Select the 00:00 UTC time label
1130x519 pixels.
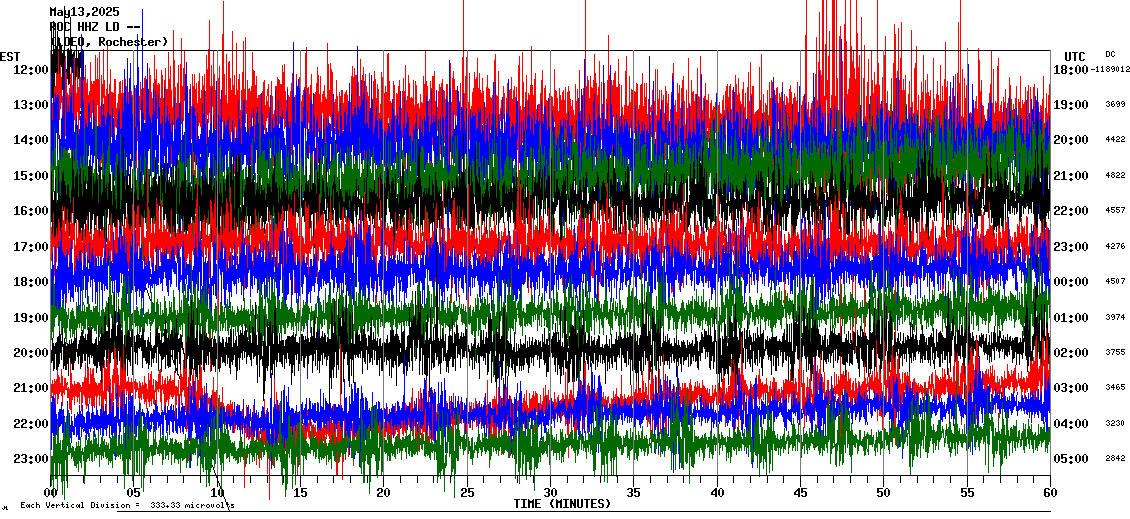1070,282
